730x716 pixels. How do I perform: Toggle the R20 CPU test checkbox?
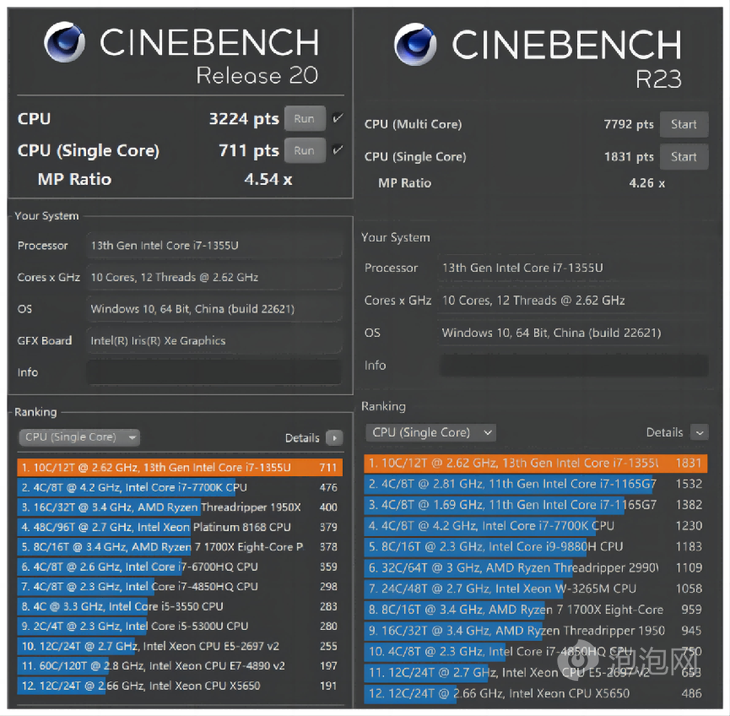338,118
